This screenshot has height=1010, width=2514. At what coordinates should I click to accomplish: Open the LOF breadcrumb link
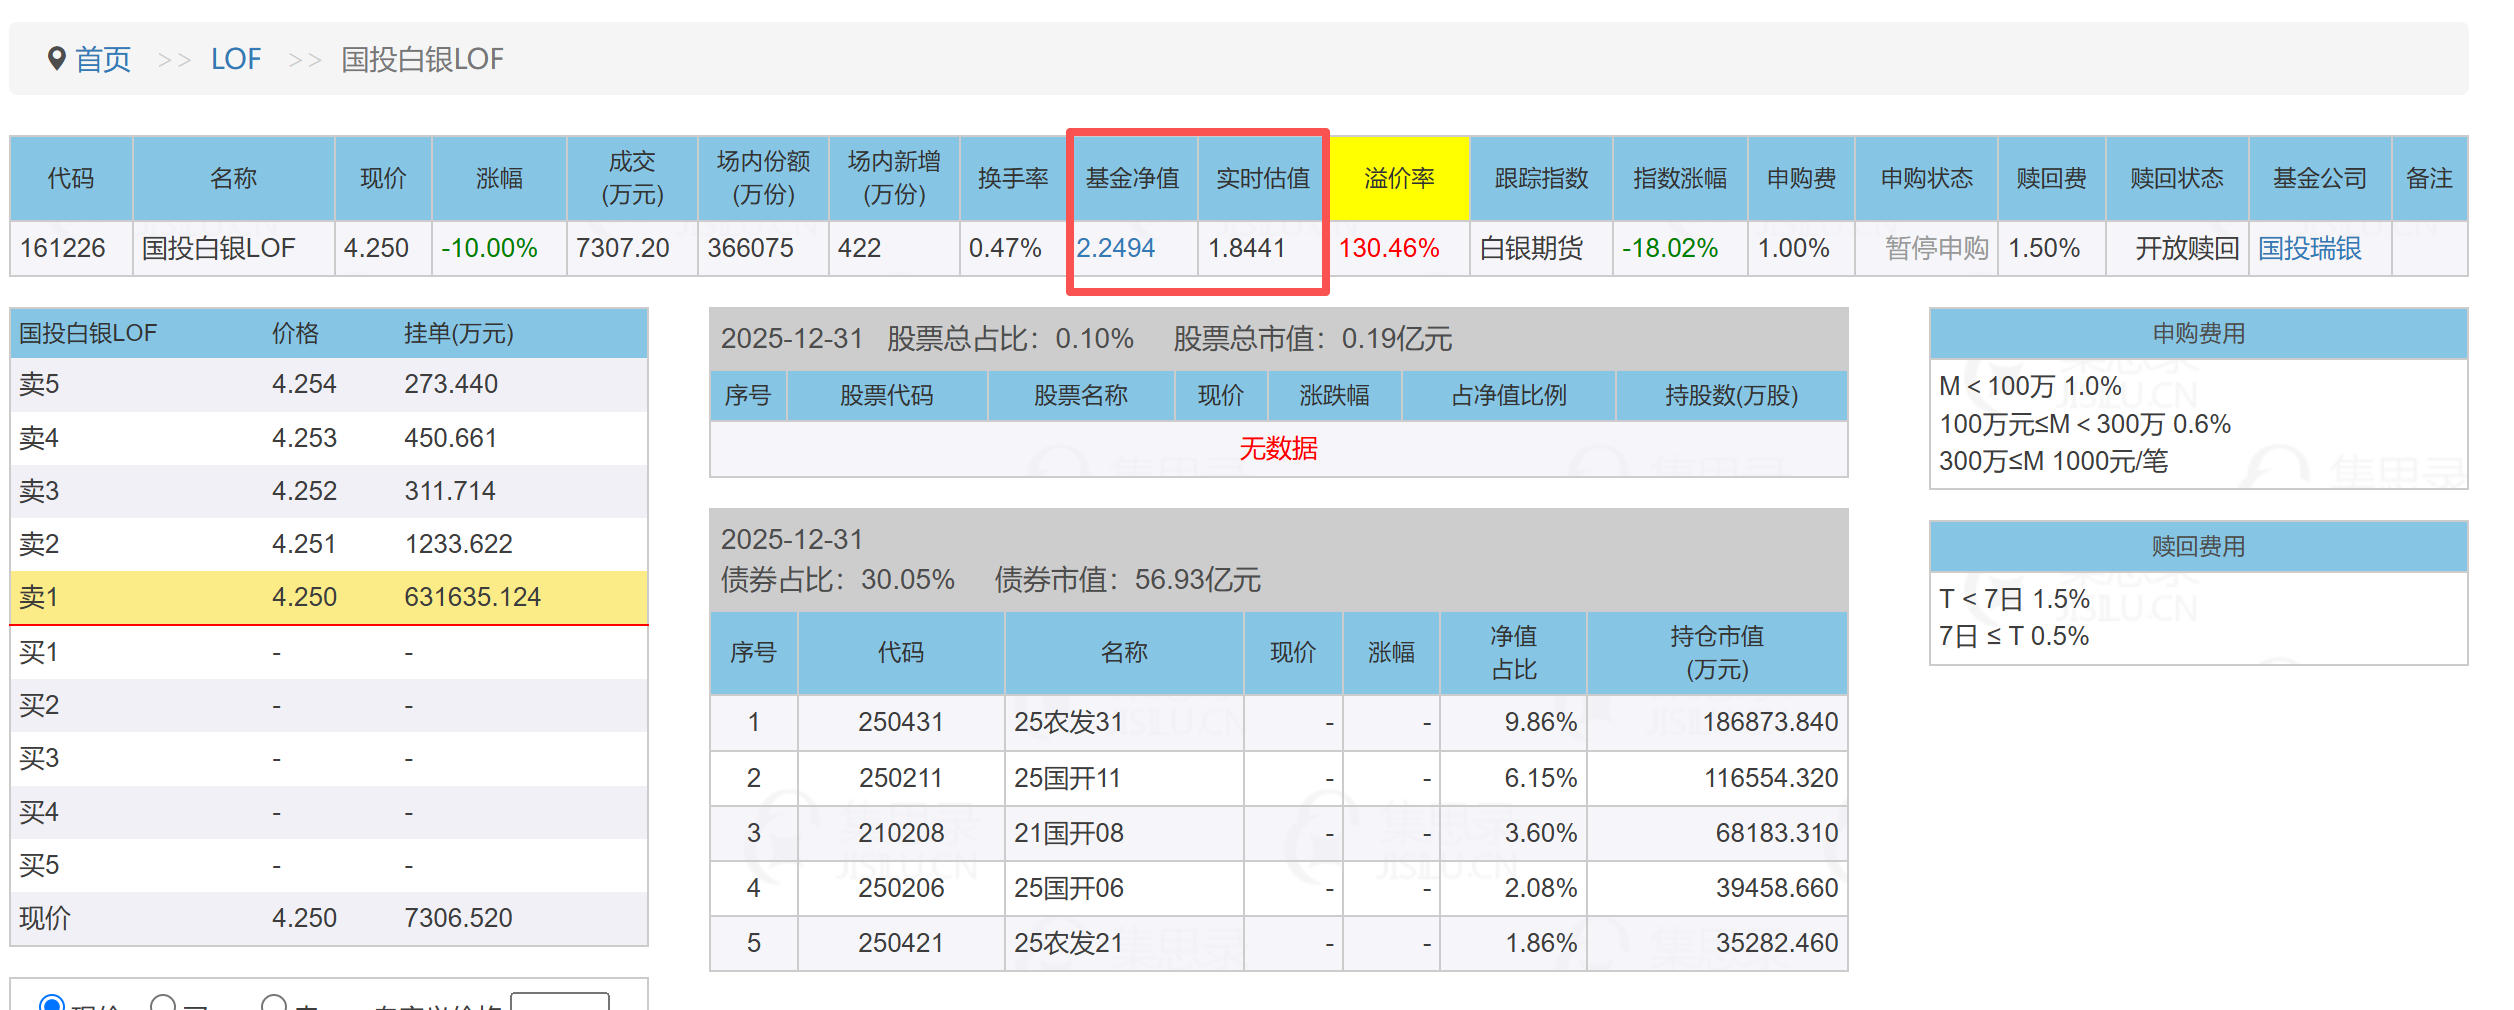coord(235,60)
